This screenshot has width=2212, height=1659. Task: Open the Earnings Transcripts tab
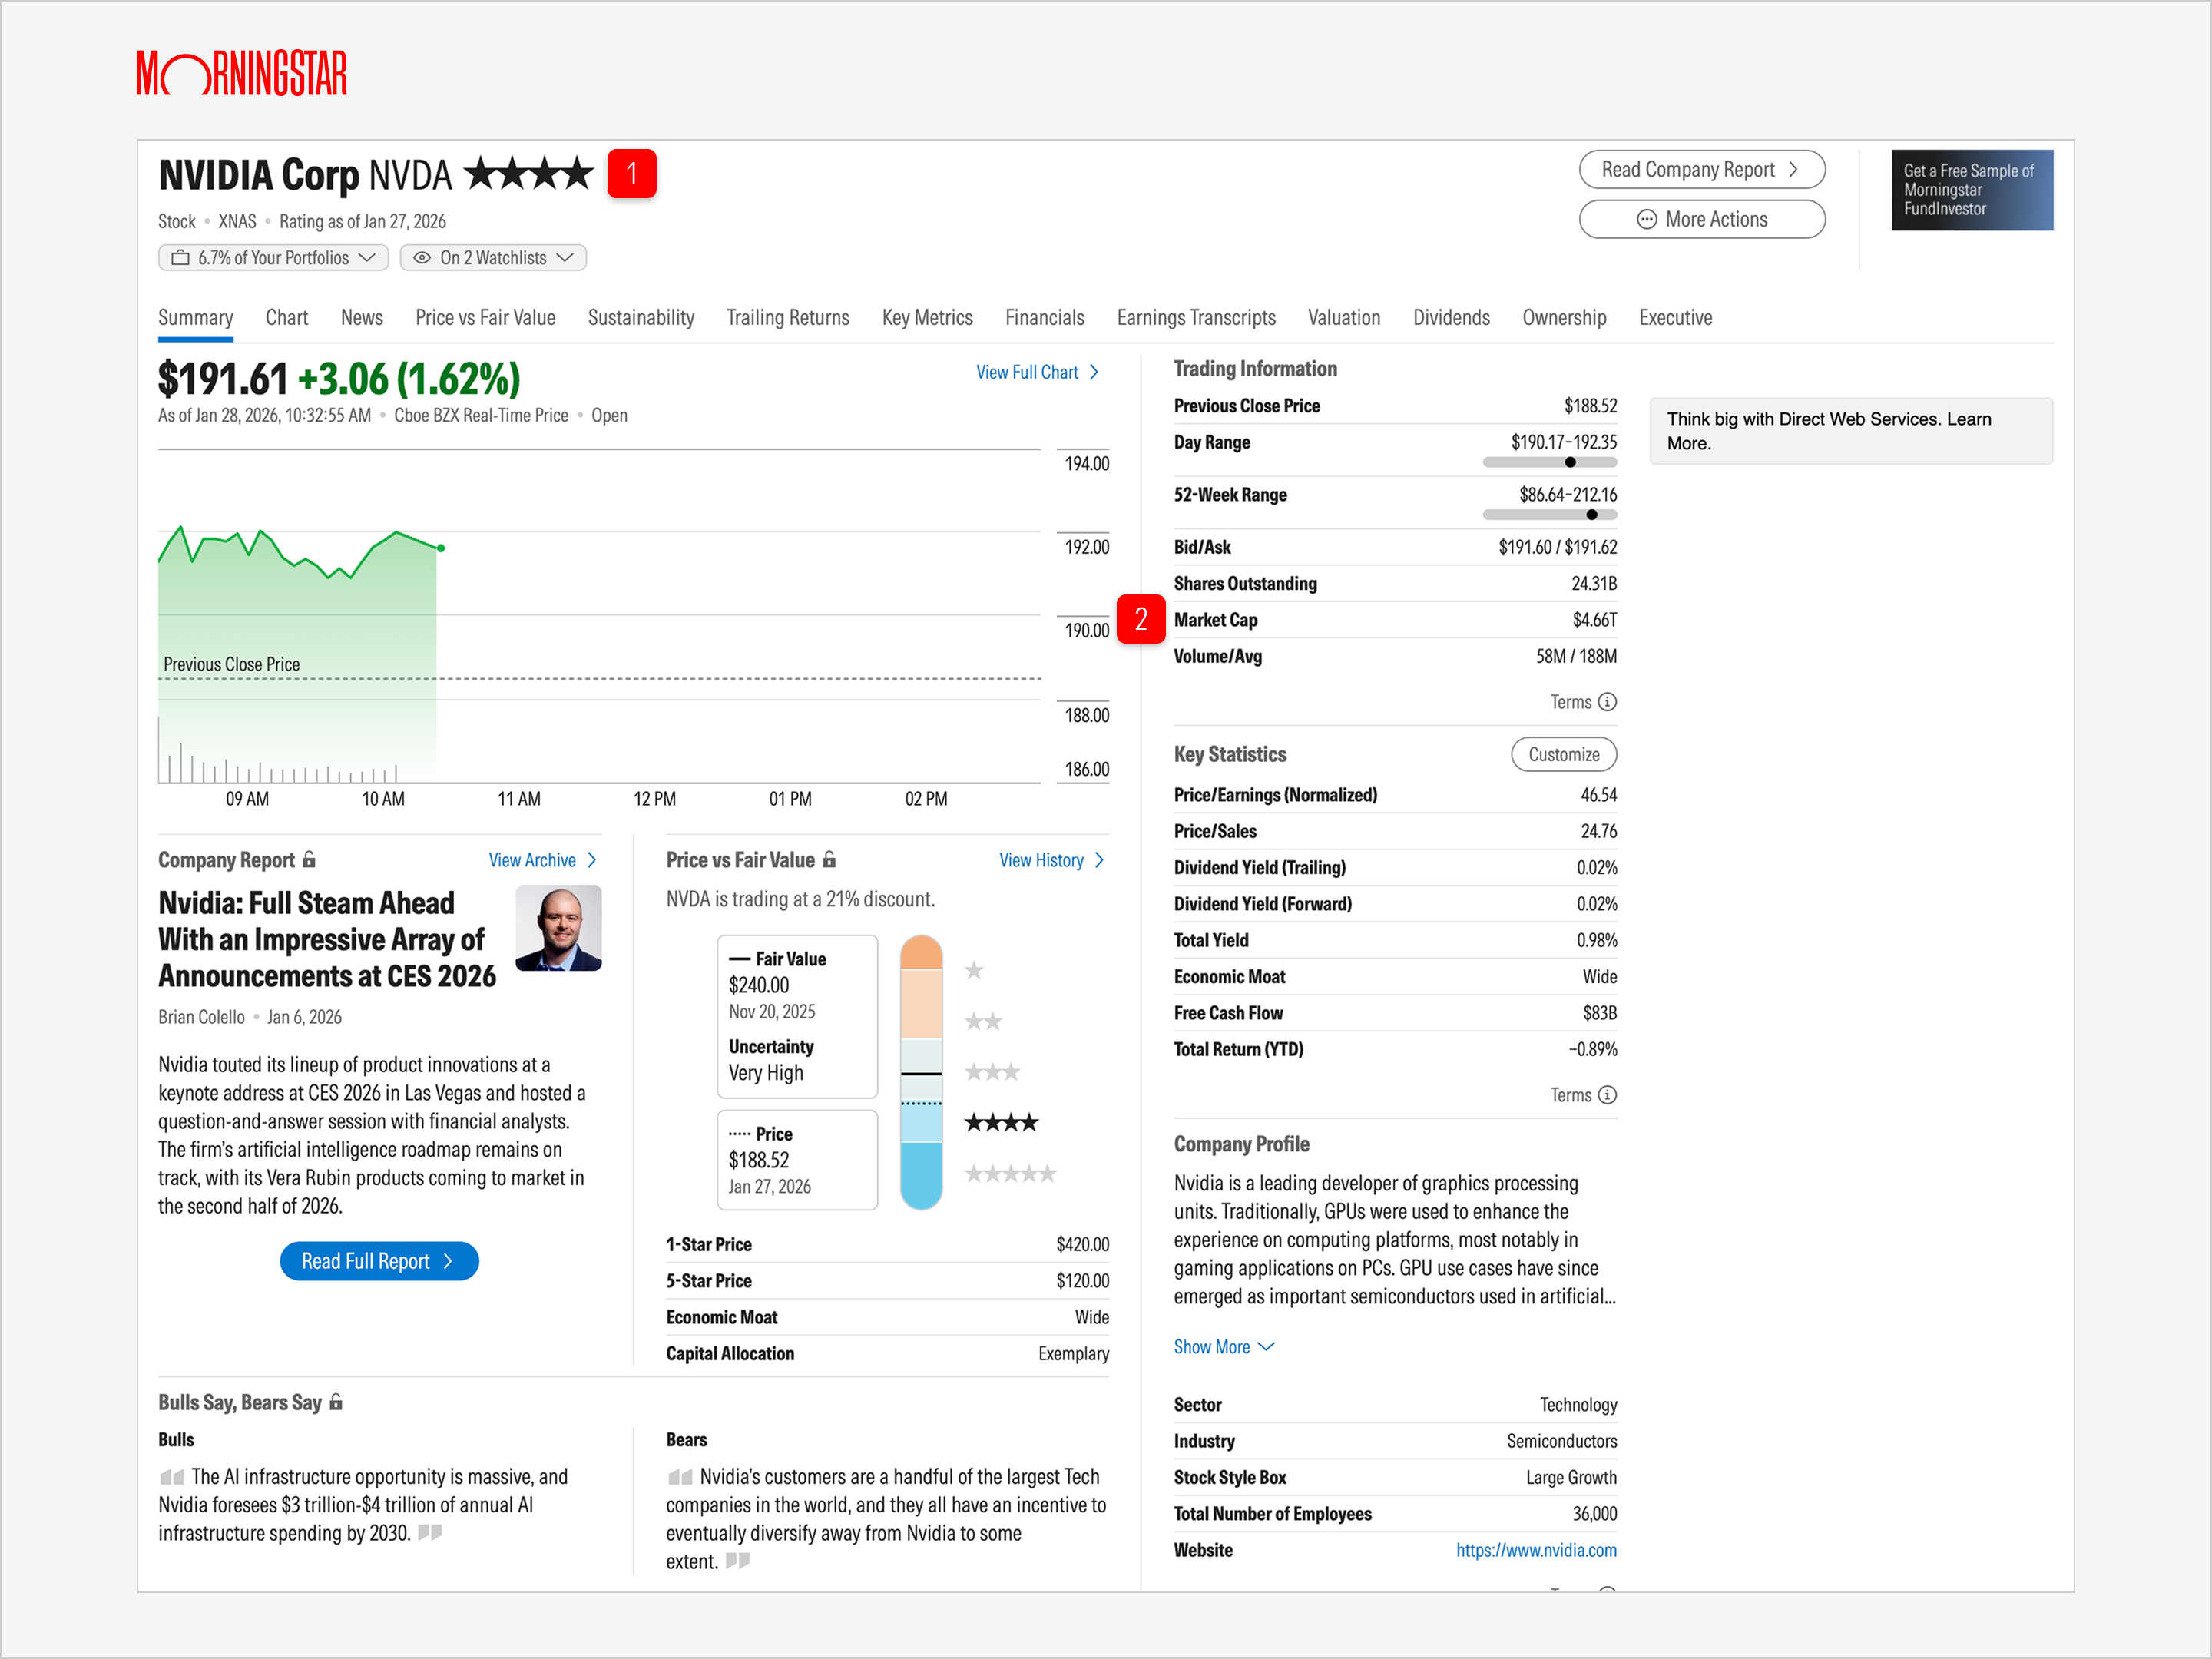pos(1196,318)
